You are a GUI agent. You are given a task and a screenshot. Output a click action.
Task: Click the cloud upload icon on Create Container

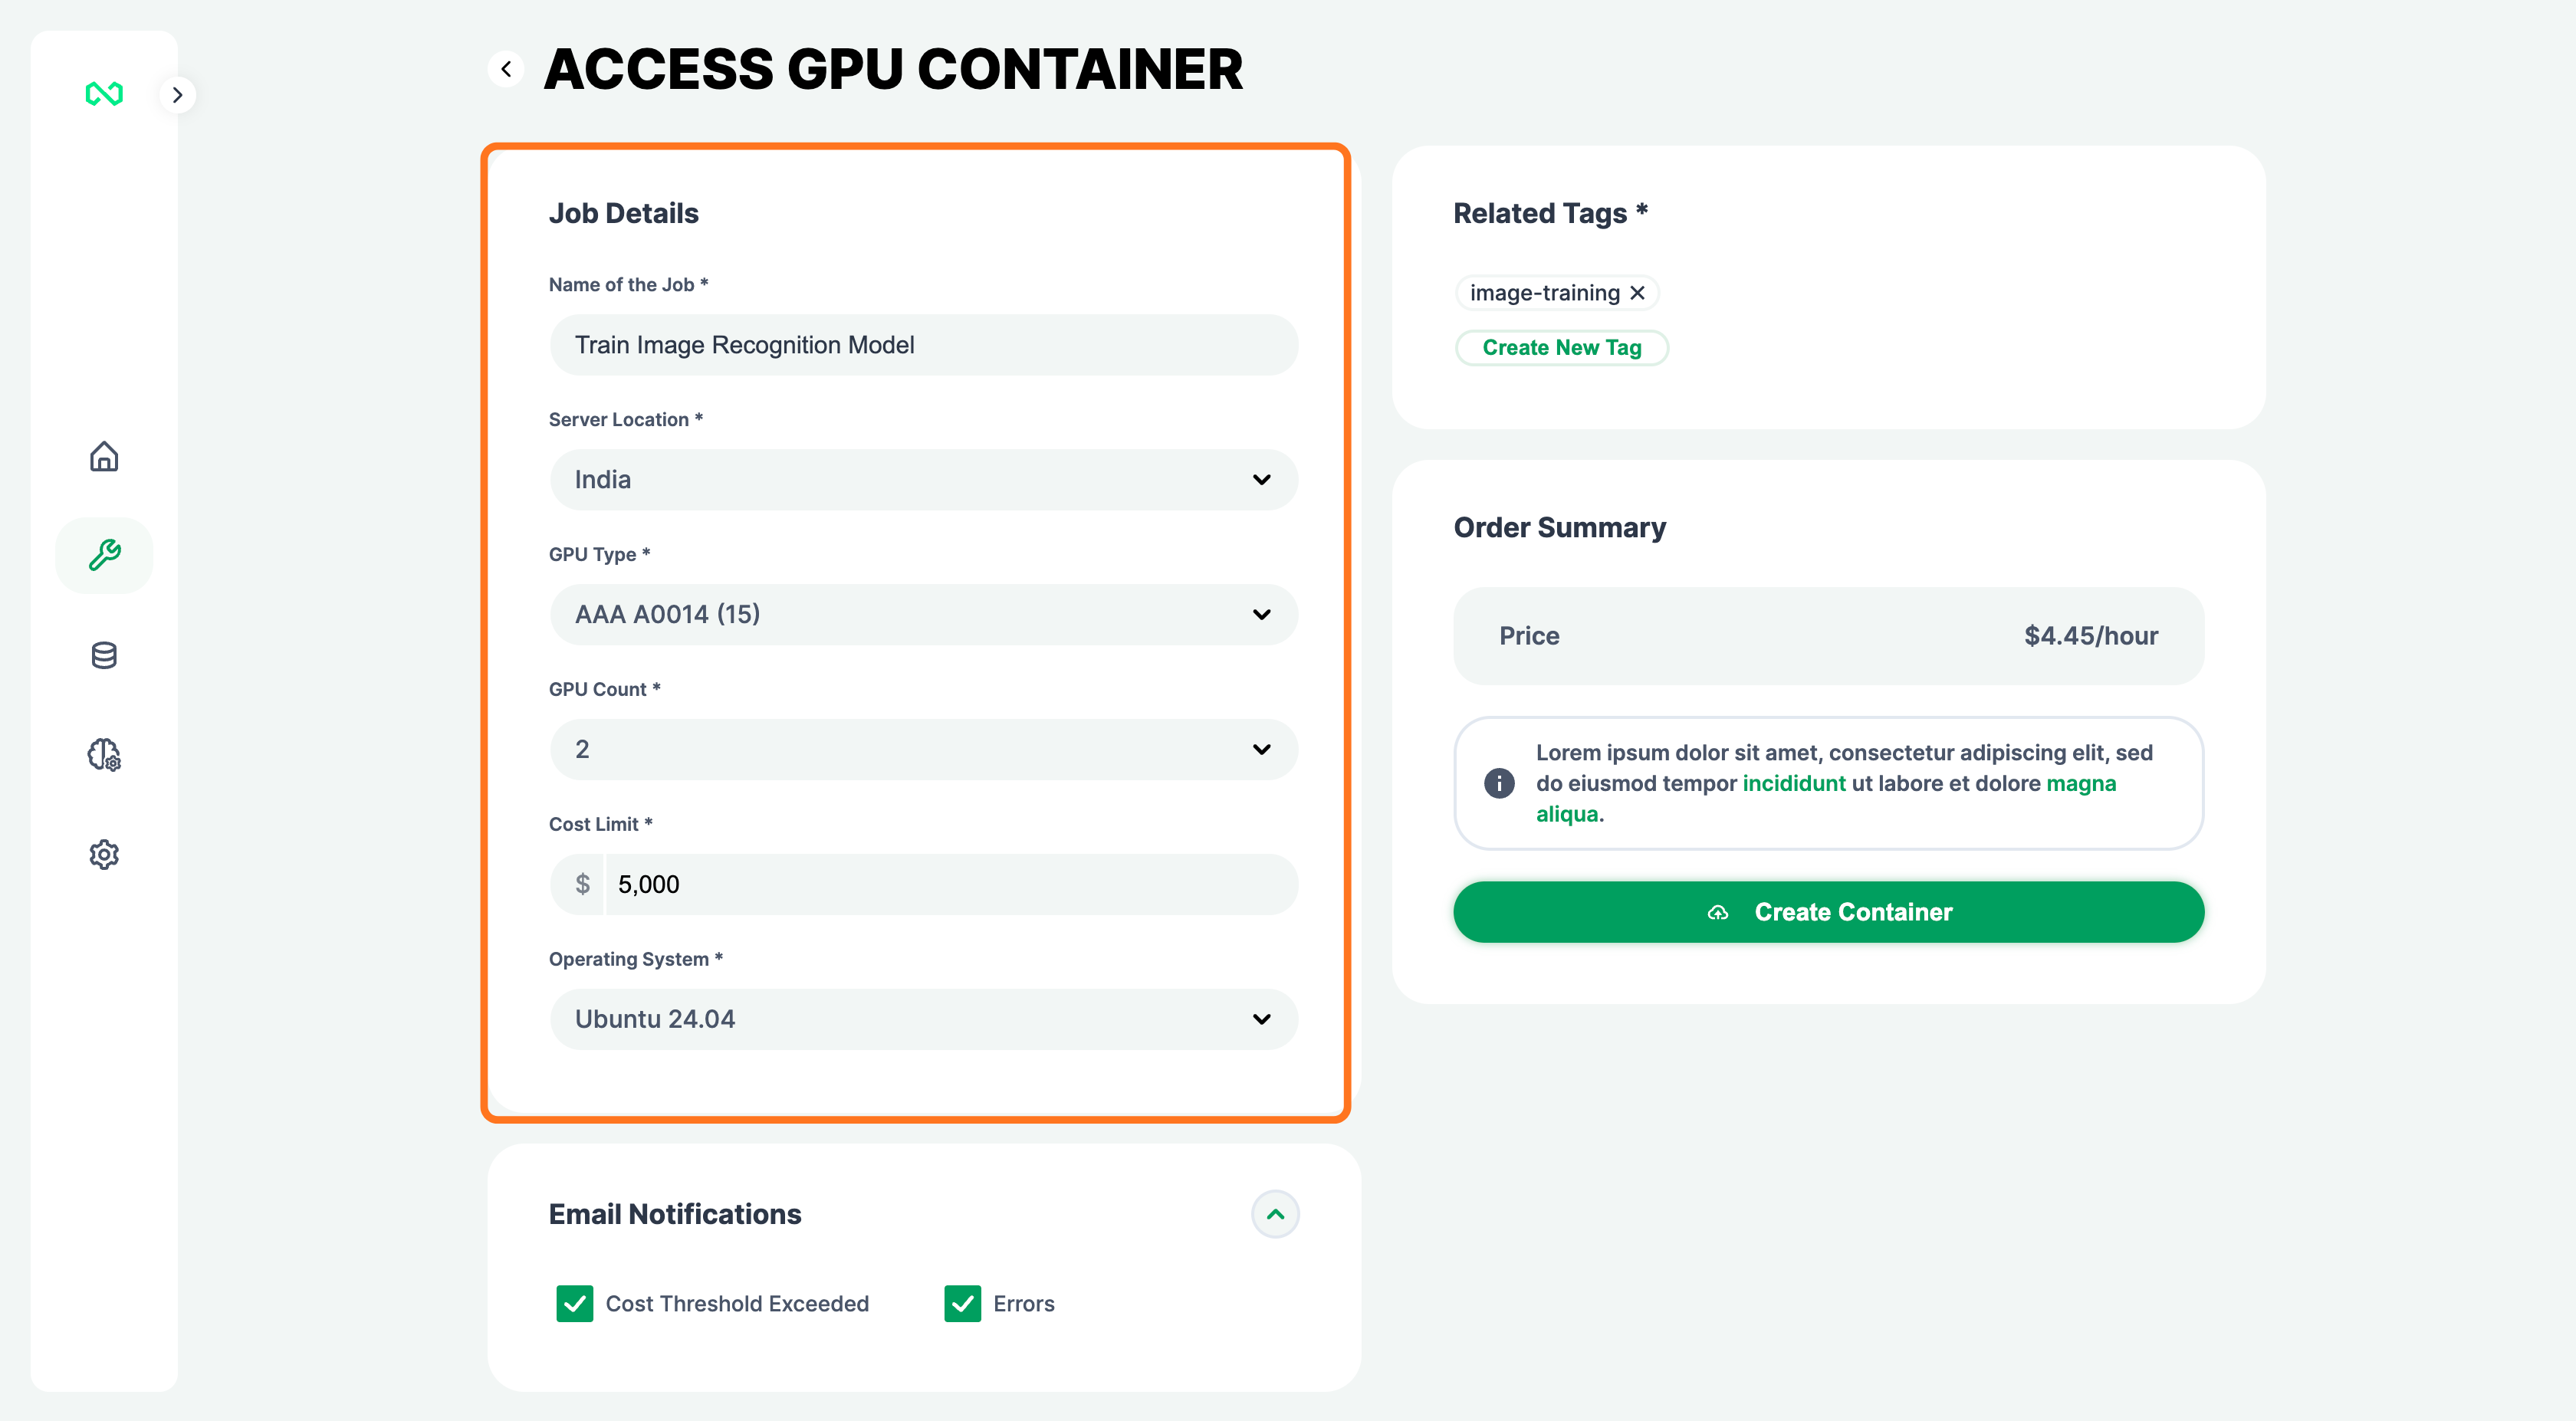pos(1720,911)
